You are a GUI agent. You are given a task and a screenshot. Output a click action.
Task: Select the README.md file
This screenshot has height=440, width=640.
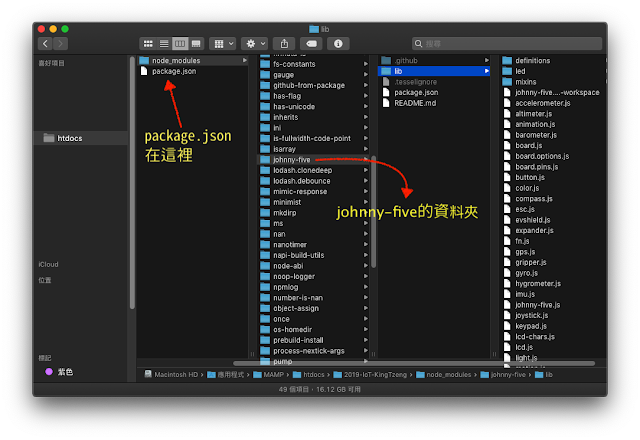pos(434,103)
